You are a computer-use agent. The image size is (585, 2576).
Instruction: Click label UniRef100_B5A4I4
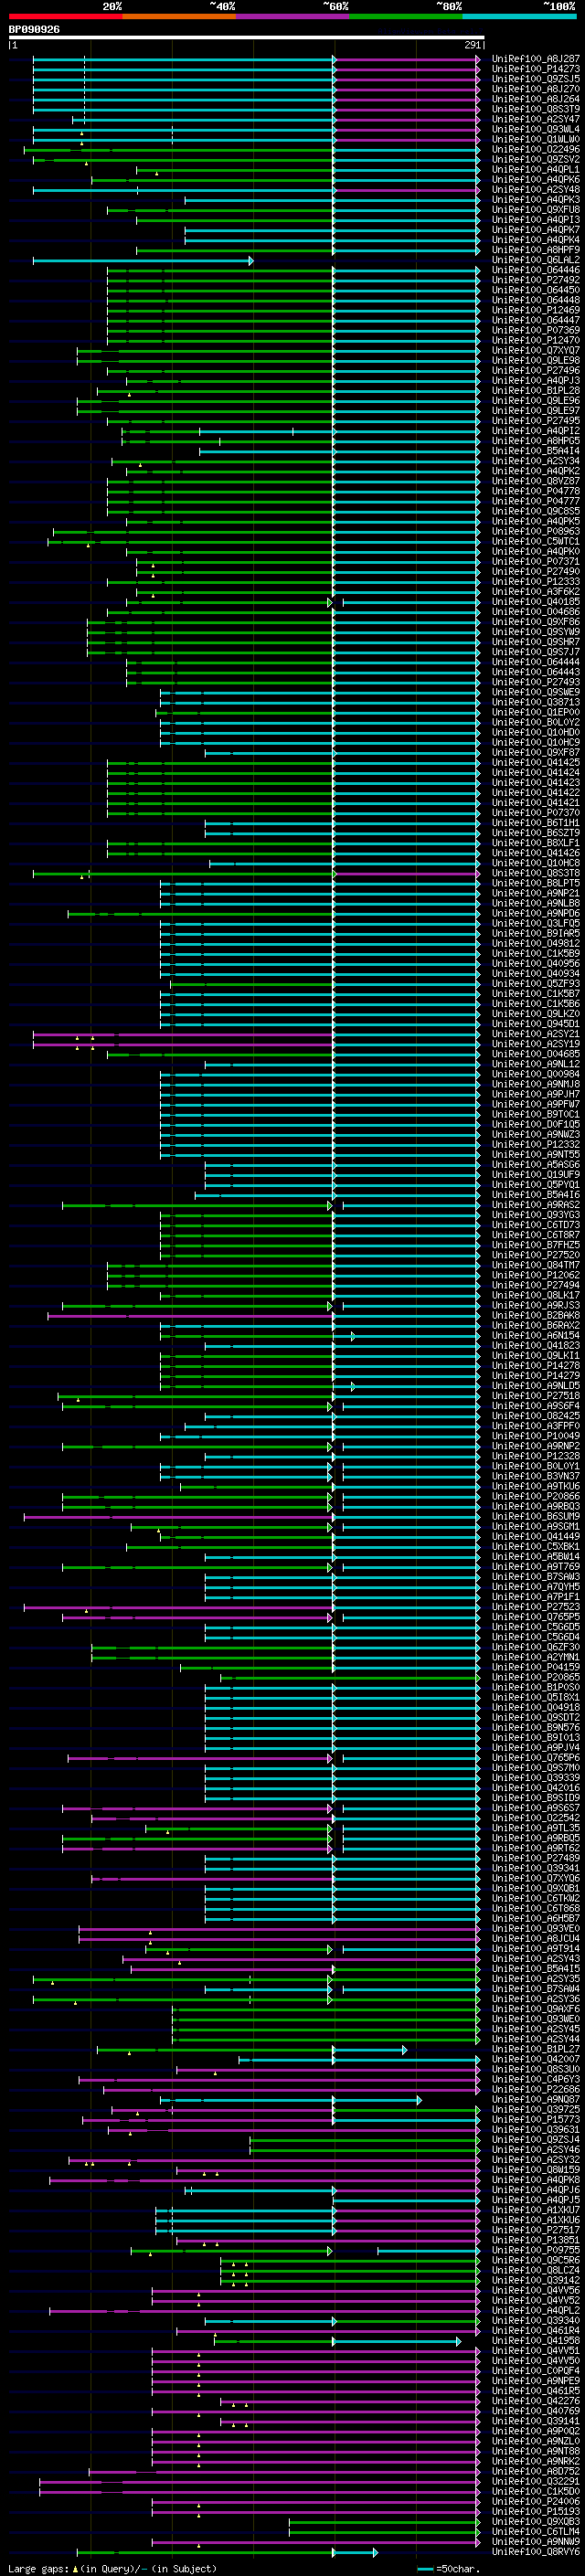pyautogui.click(x=536, y=451)
